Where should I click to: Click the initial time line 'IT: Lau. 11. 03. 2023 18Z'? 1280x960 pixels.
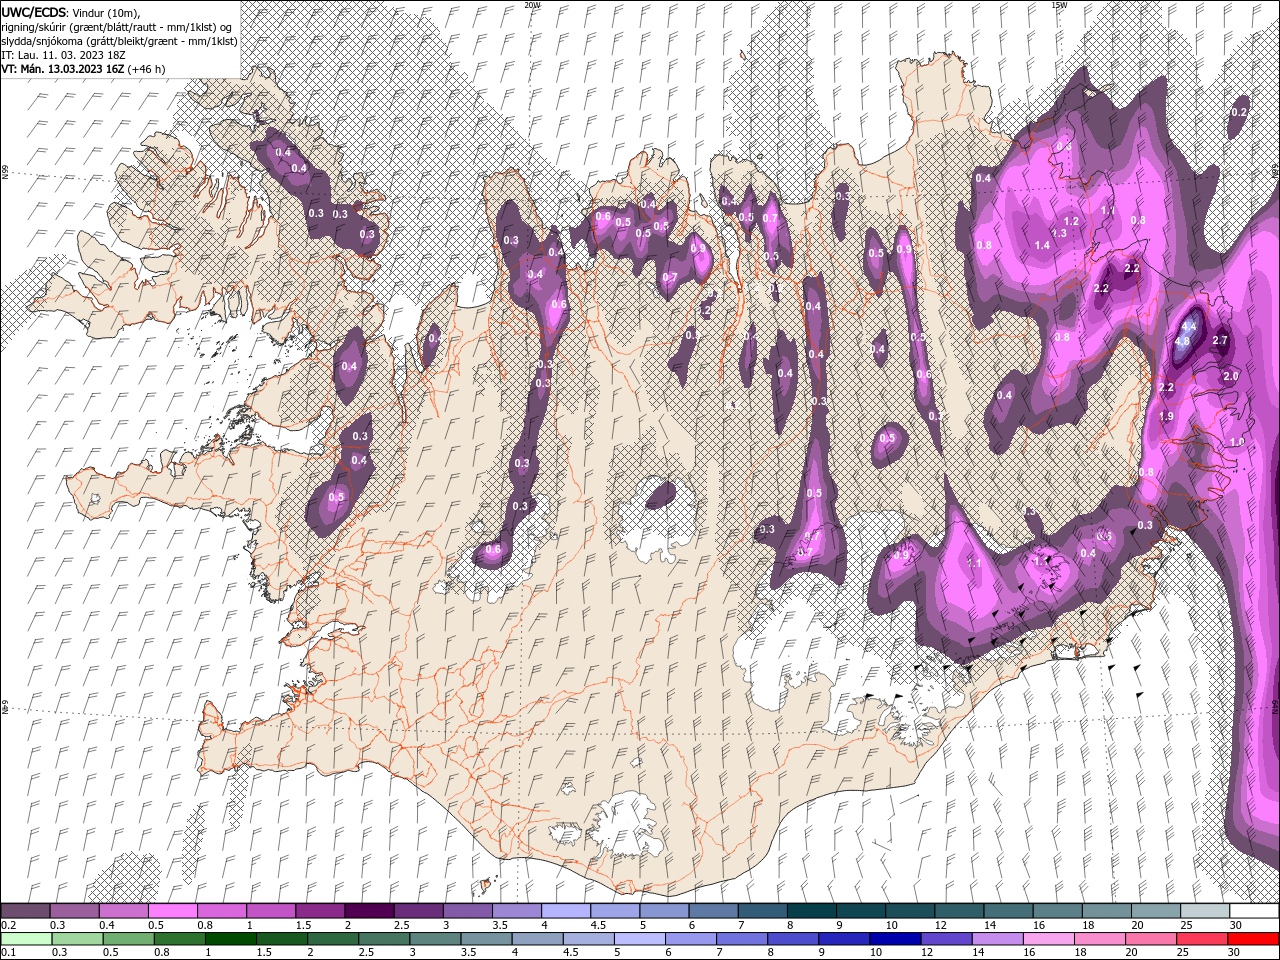64,54
